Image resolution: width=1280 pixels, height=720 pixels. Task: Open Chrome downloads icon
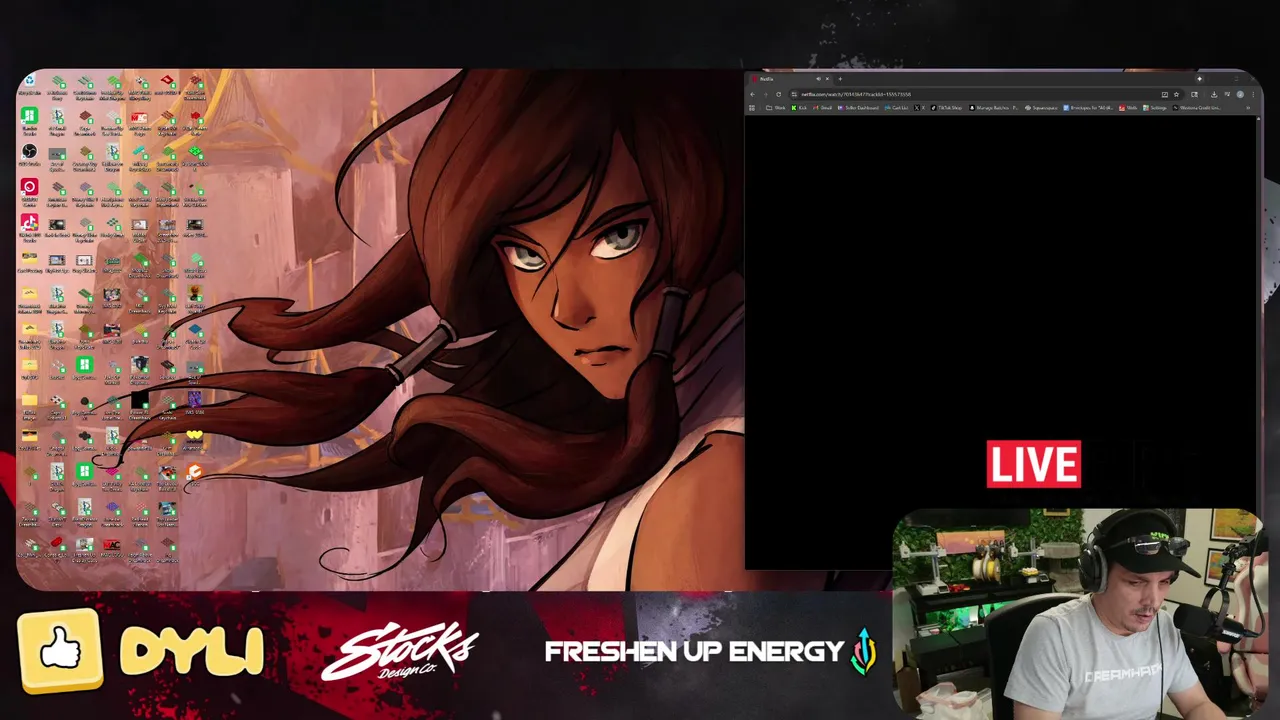tap(1213, 94)
